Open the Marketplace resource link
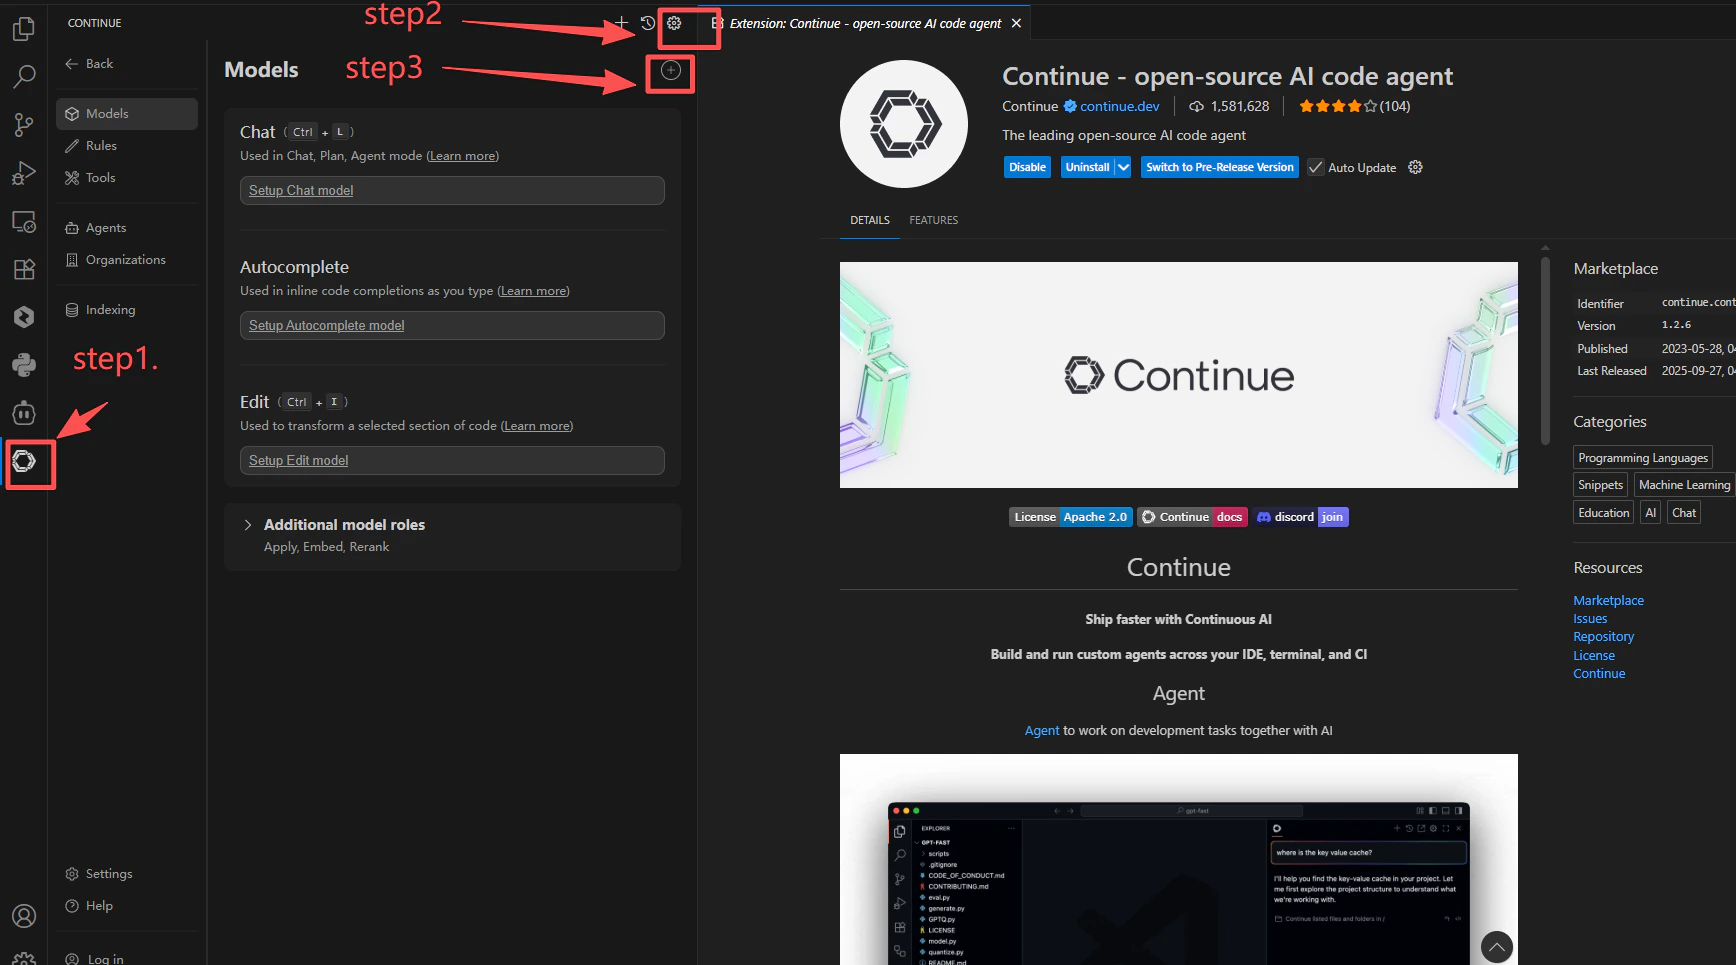 (1608, 600)
